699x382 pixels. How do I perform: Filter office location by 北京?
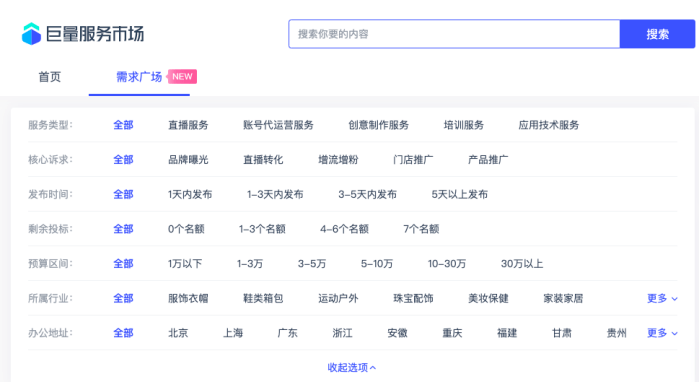click(178, 333)
